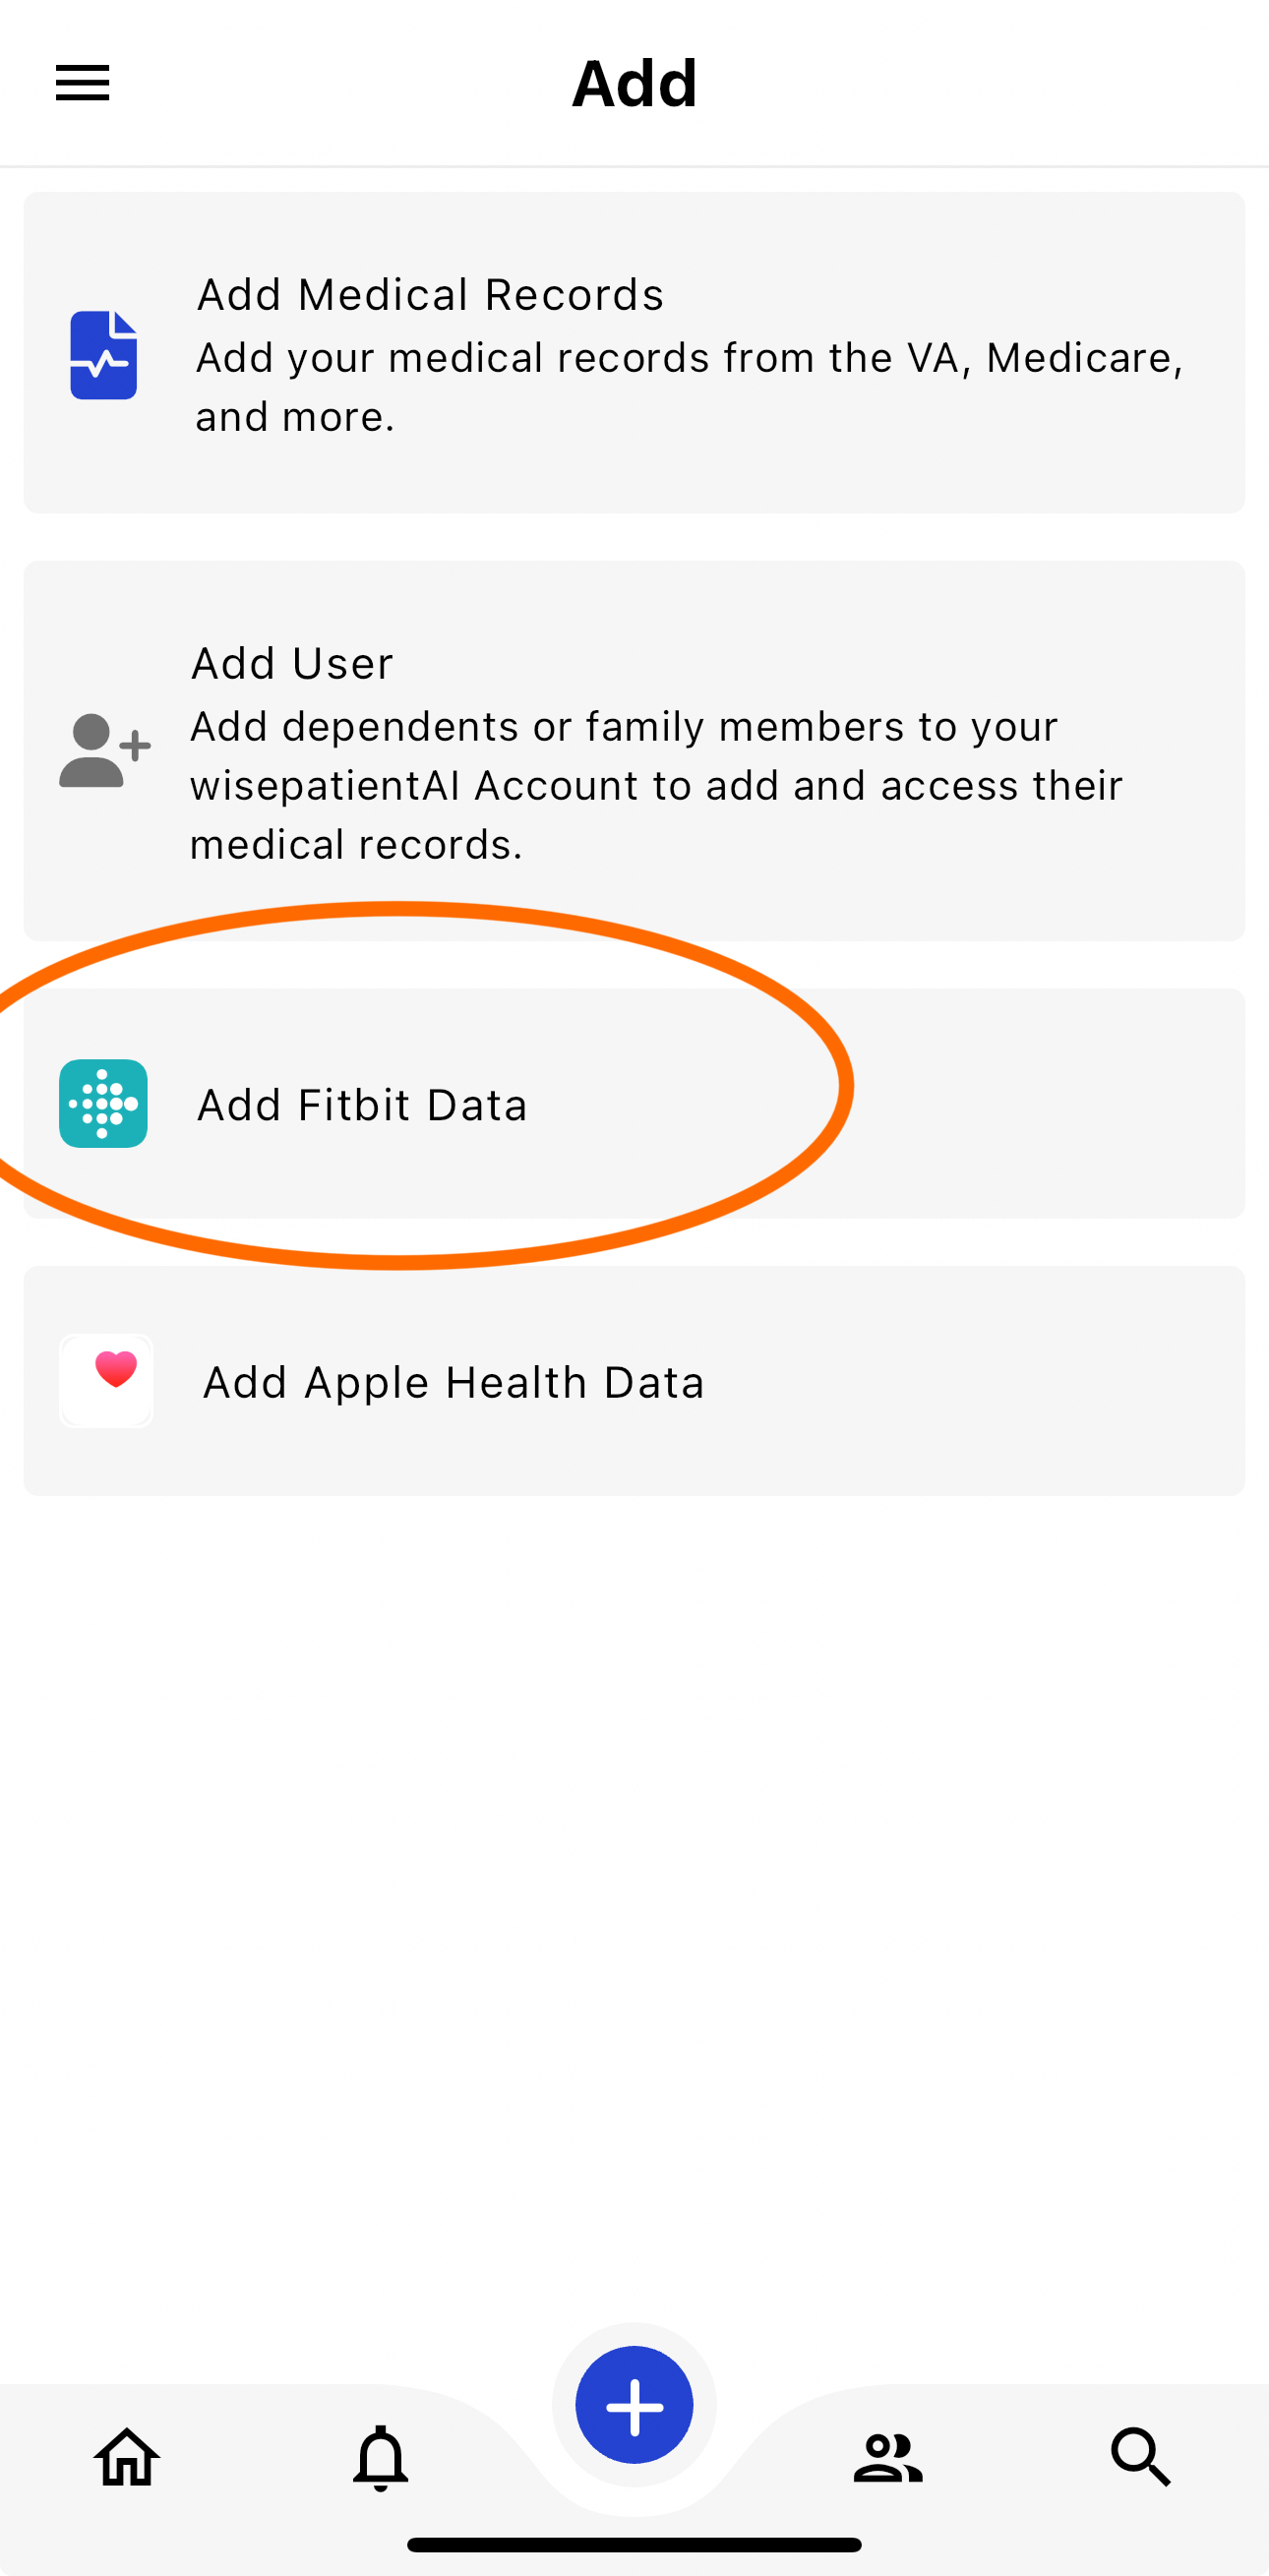Open search magnifier
The width and height of the screenshot is (1269, 2576).
click(1141, 2457)
